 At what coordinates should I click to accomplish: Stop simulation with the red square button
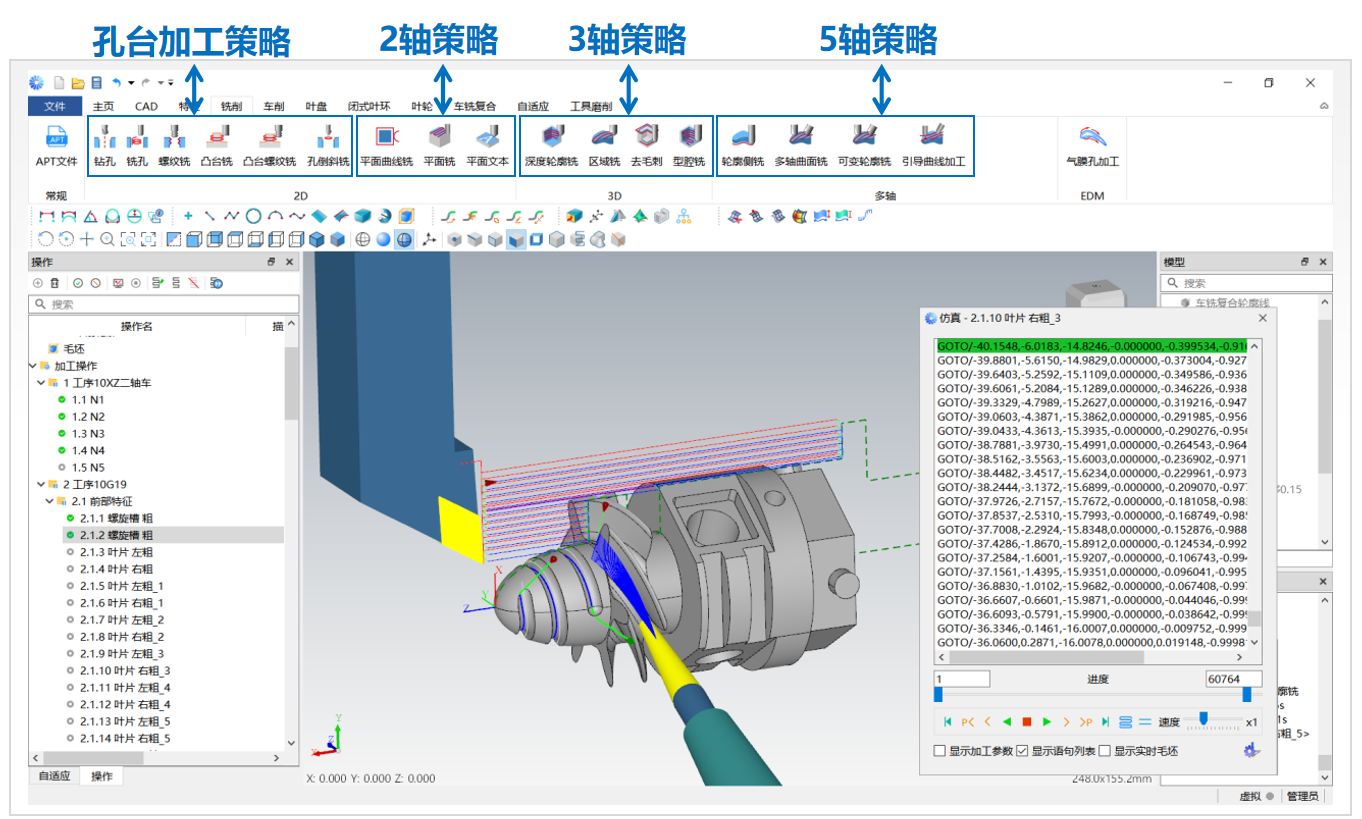click(1027, 722)
